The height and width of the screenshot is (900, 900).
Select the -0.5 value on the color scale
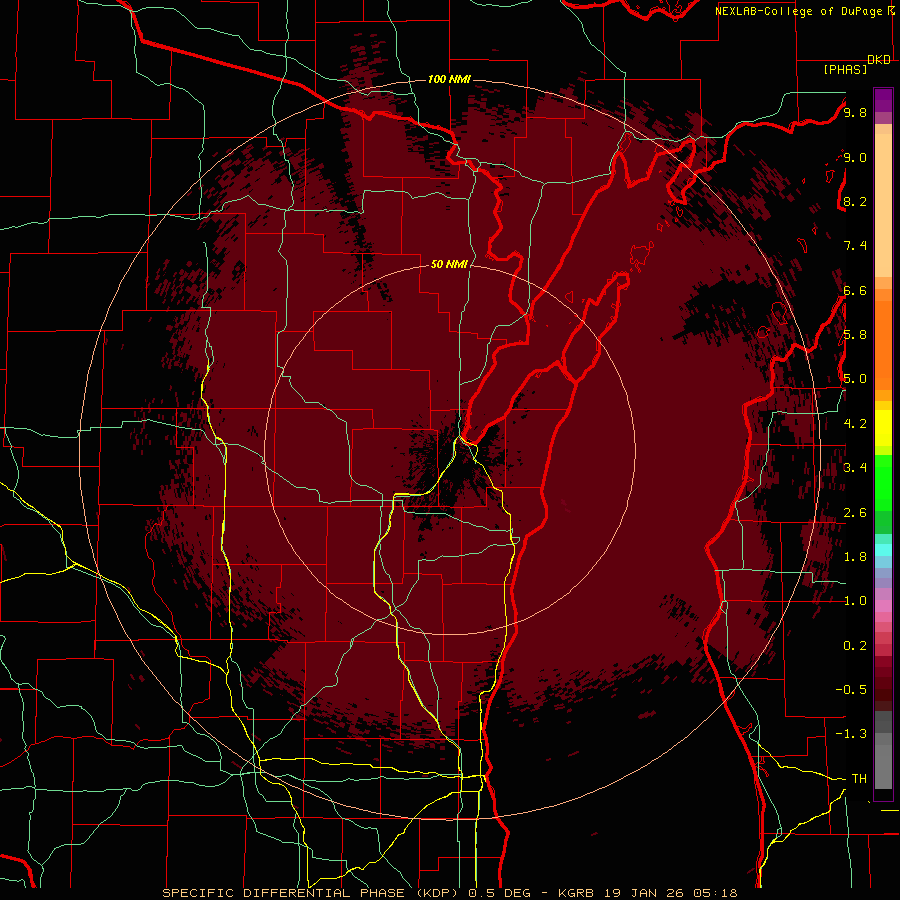tap(851, 690)
